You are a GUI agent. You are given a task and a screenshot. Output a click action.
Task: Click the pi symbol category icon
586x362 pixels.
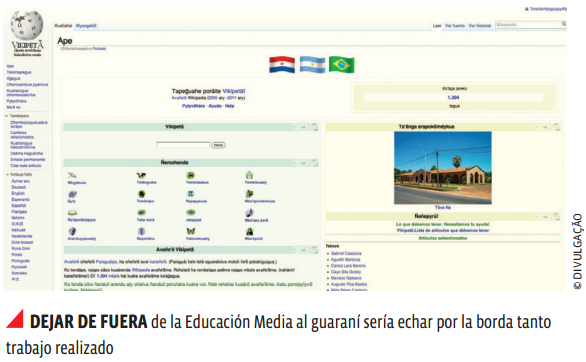click(x=191, y=194)
